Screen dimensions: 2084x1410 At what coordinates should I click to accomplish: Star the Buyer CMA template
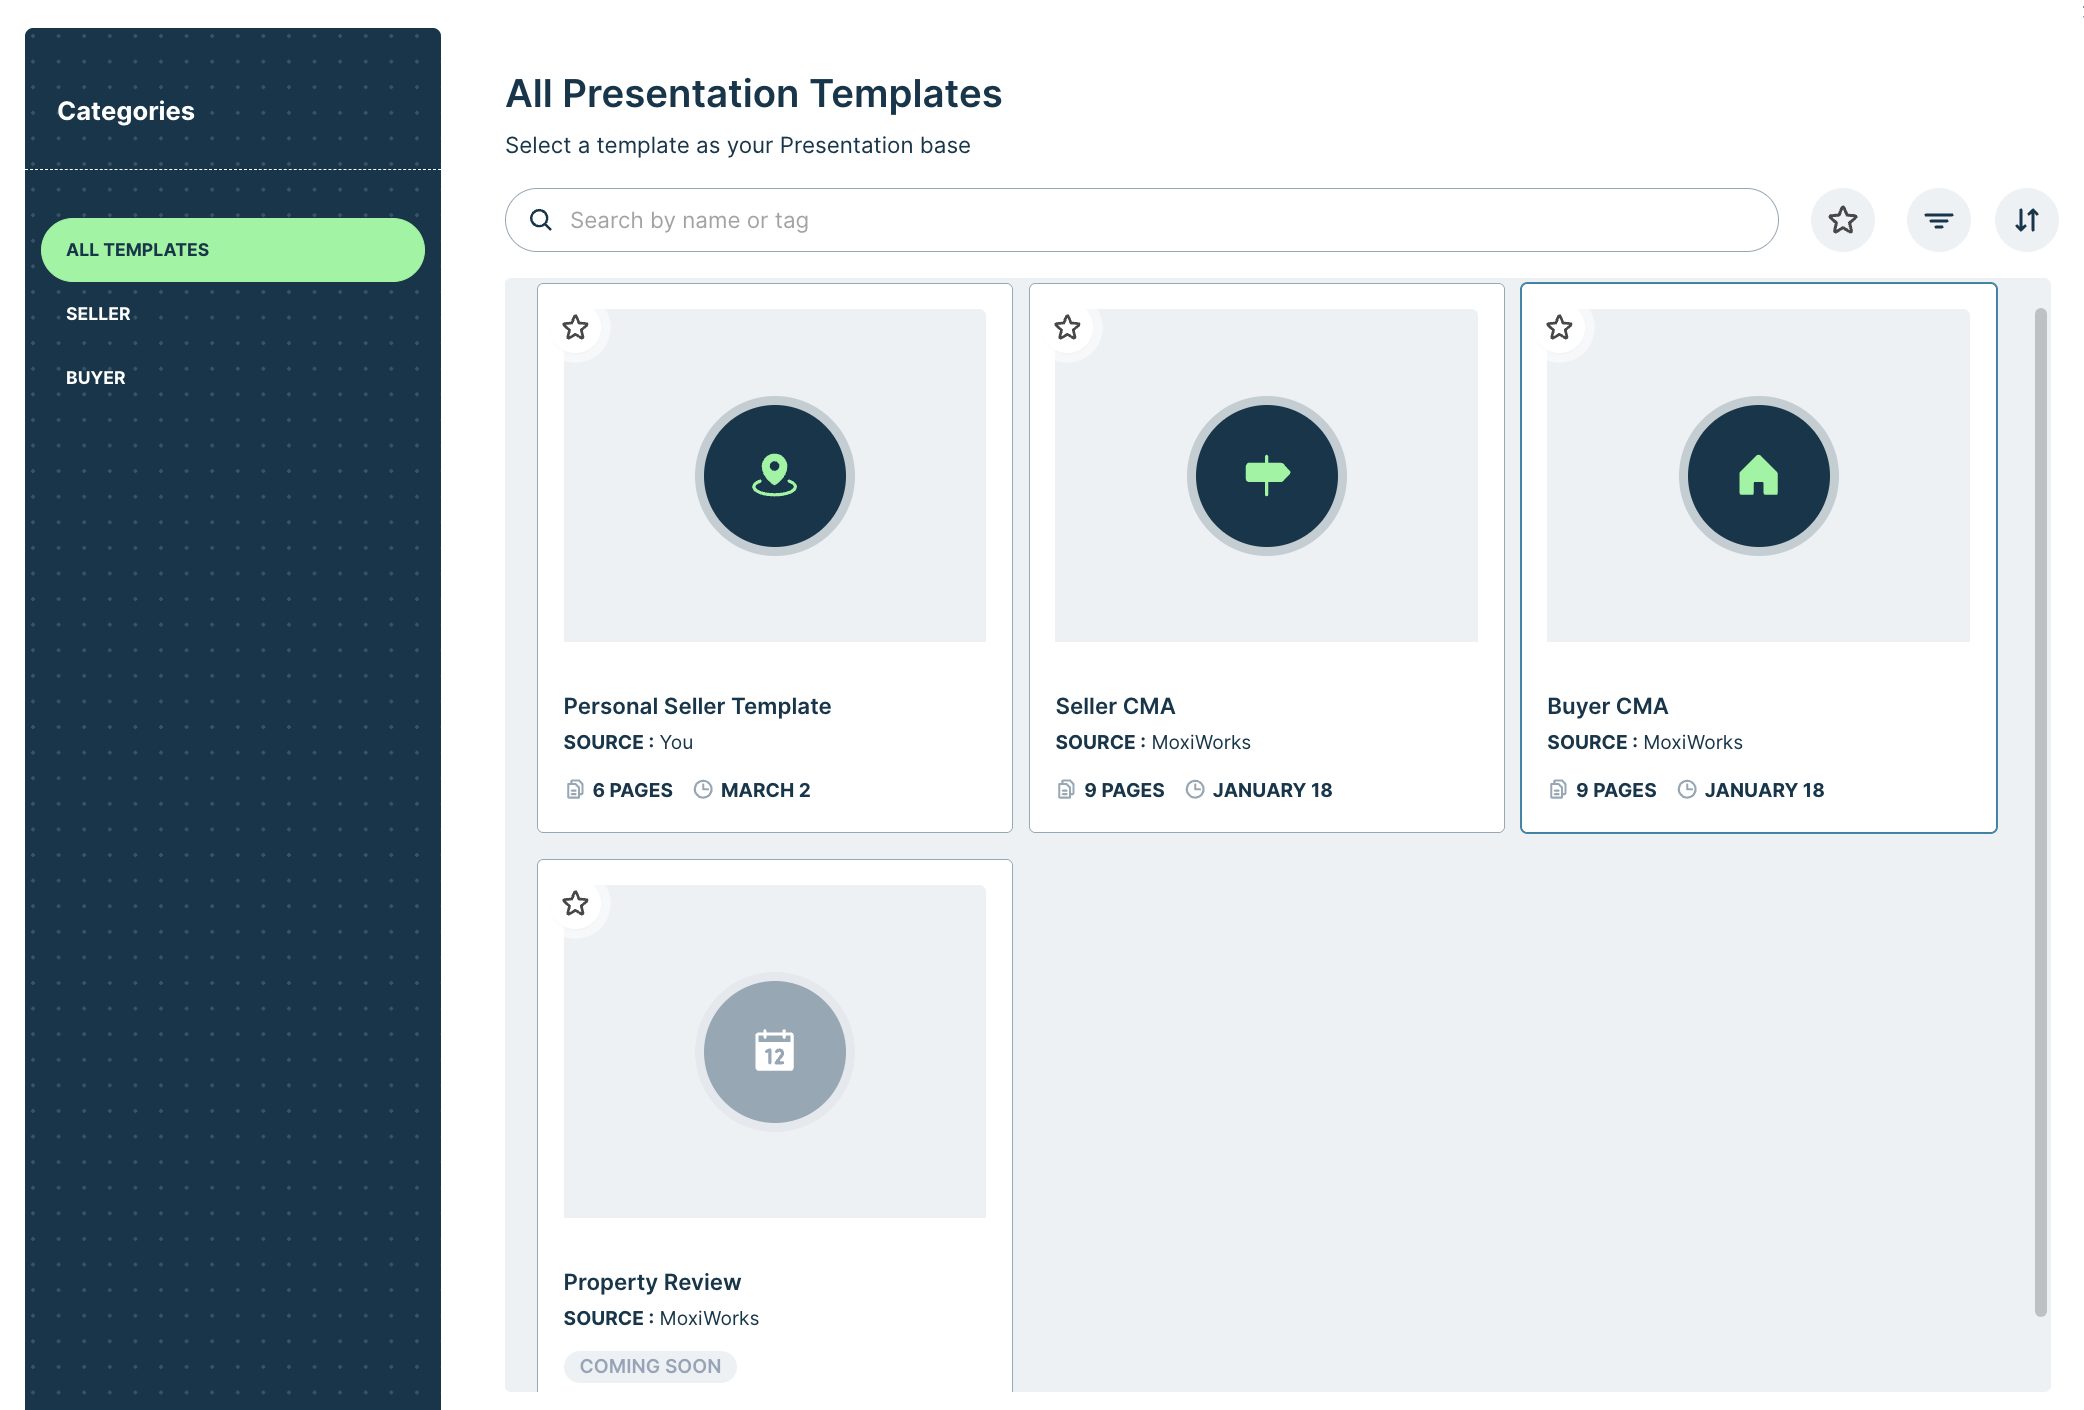tap(1559, 328)
